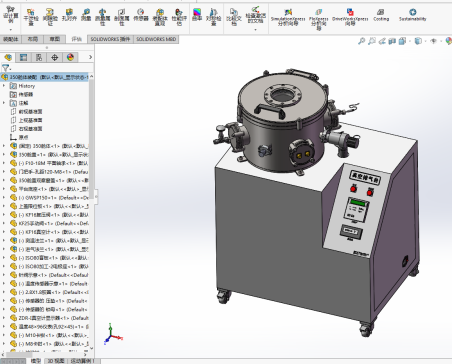This screenshot has width=452, height=364.
Task: Open the 对称检查 symmetry check tool
Action: pos(213,17)
